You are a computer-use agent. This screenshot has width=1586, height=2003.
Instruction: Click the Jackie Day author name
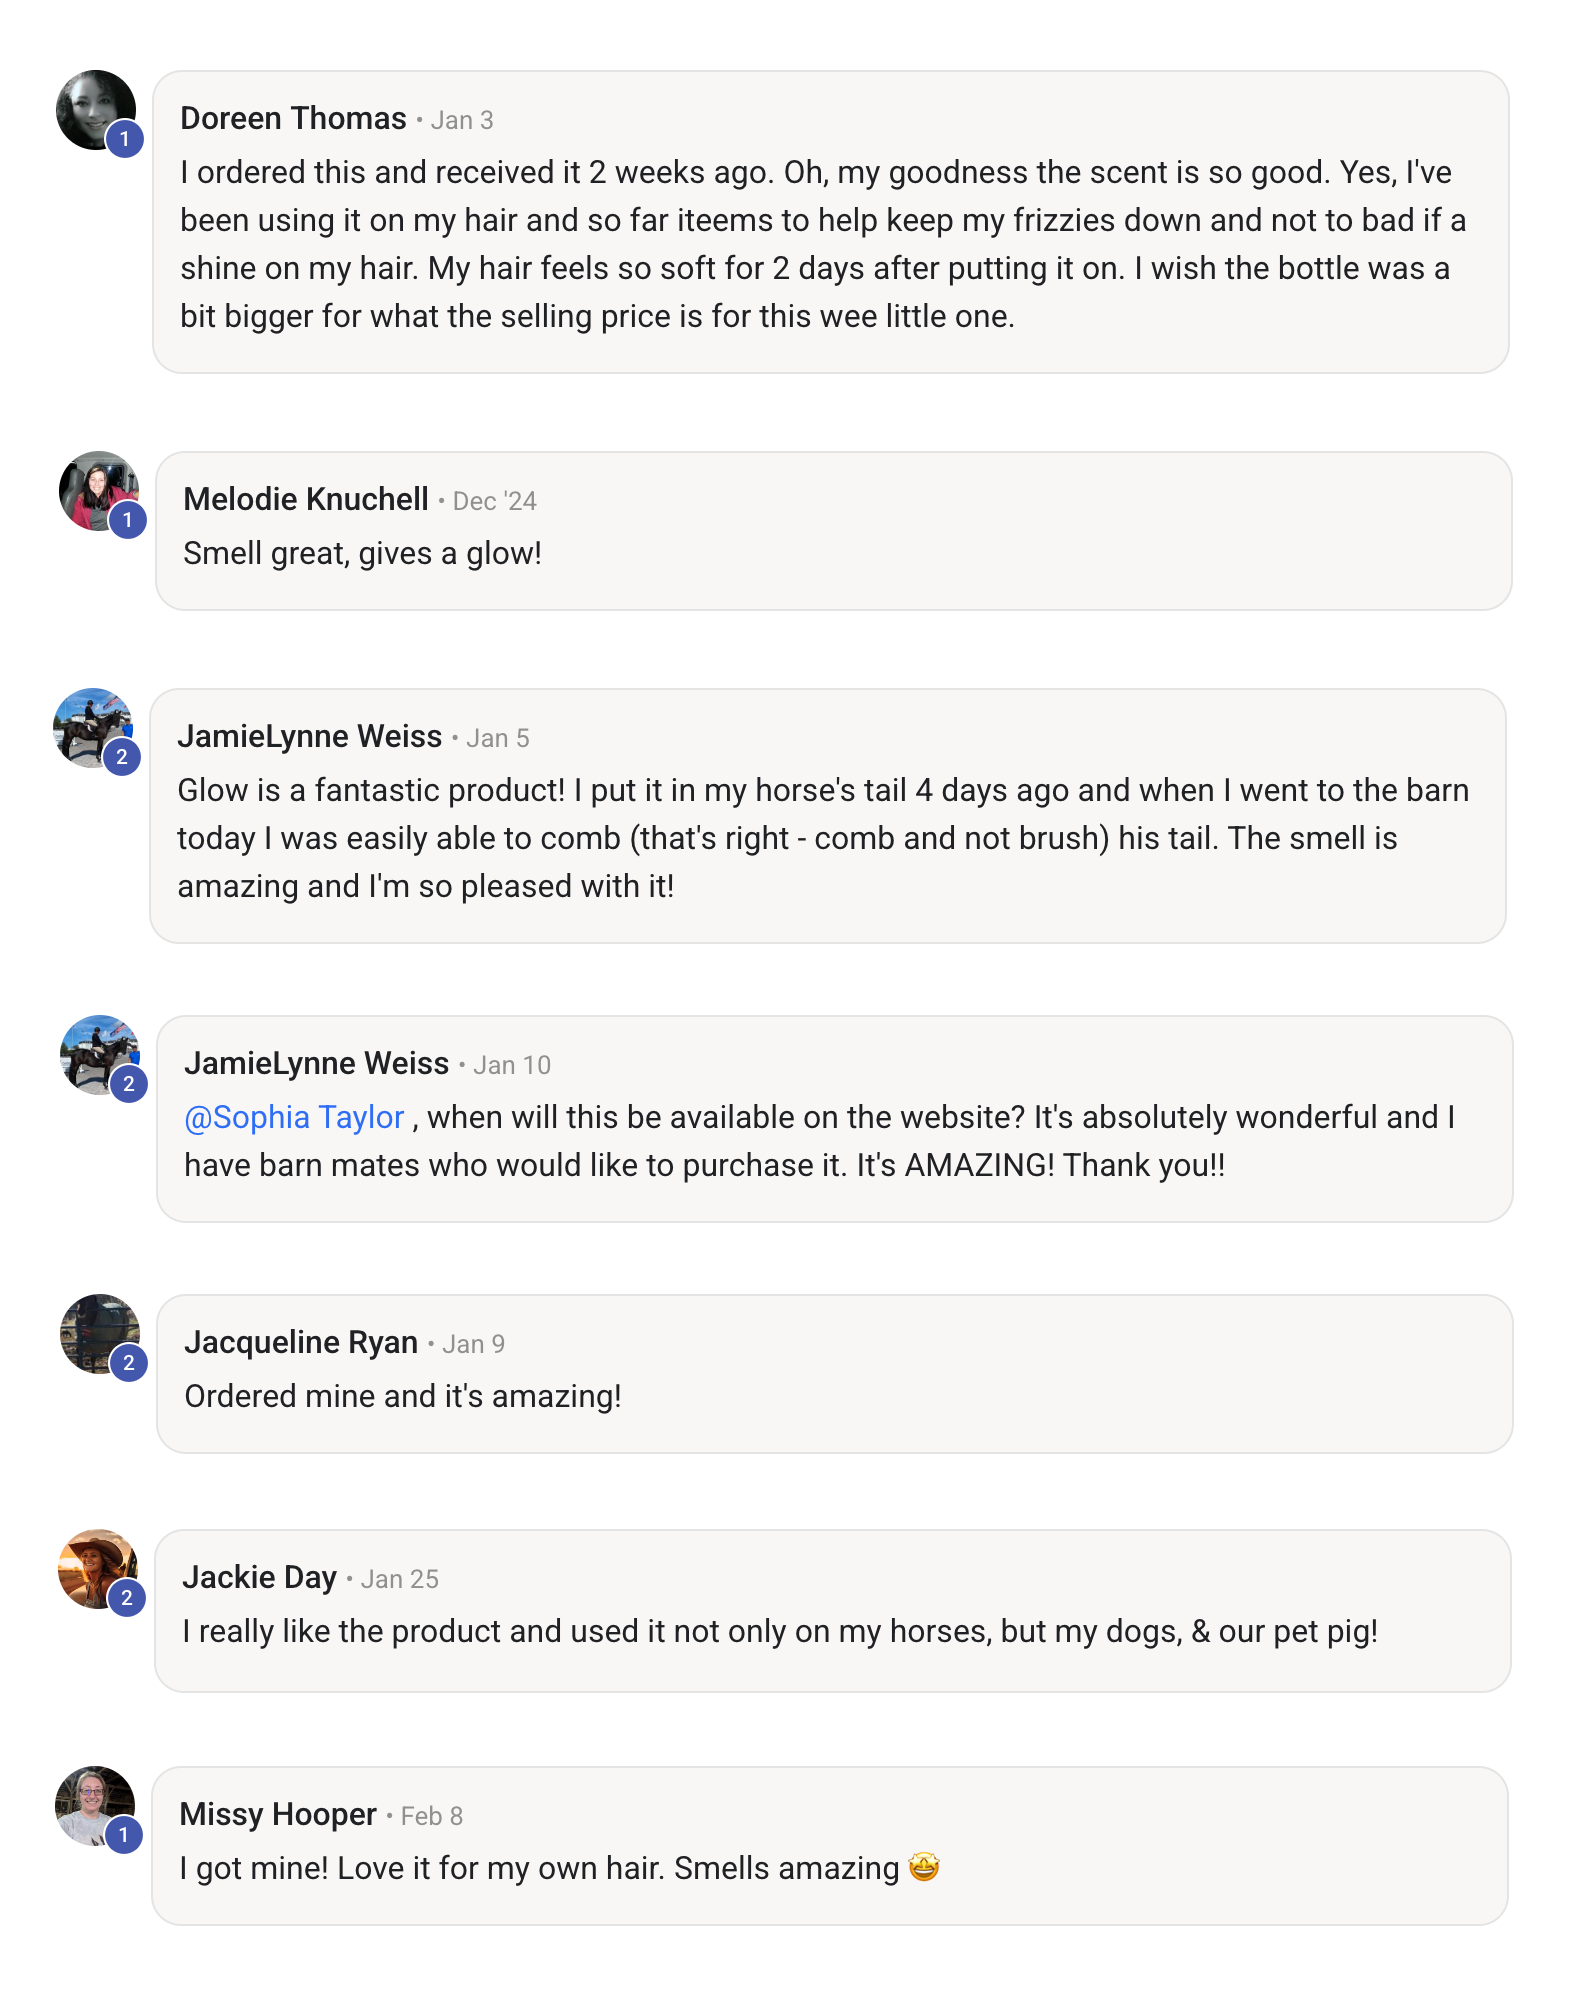259,1577
